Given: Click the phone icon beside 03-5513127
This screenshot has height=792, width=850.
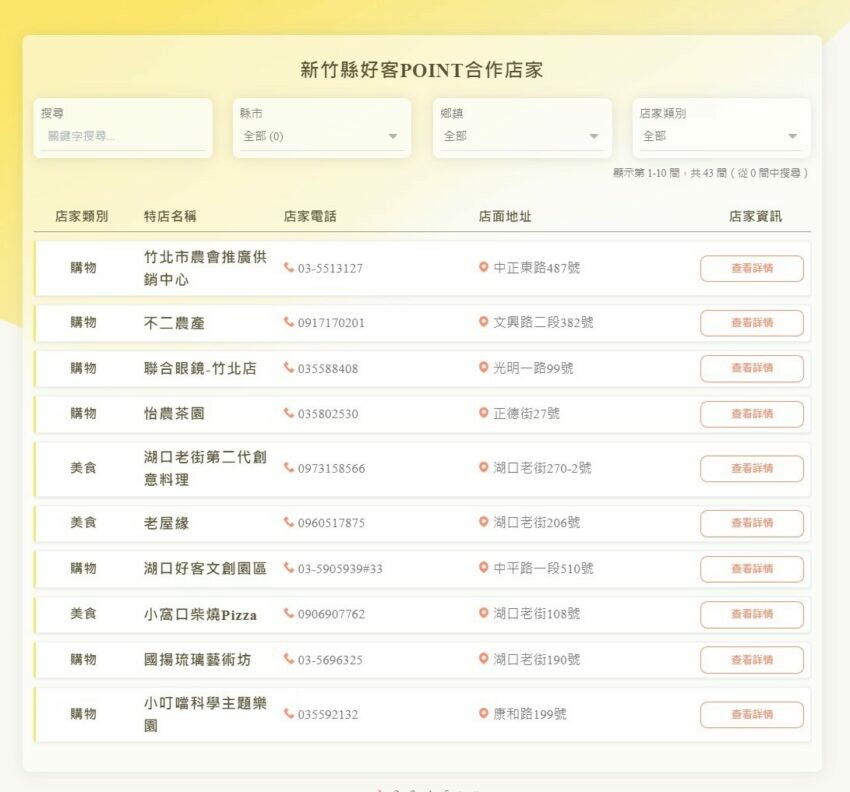Looking at the screenshot, I should pos(289,268).
